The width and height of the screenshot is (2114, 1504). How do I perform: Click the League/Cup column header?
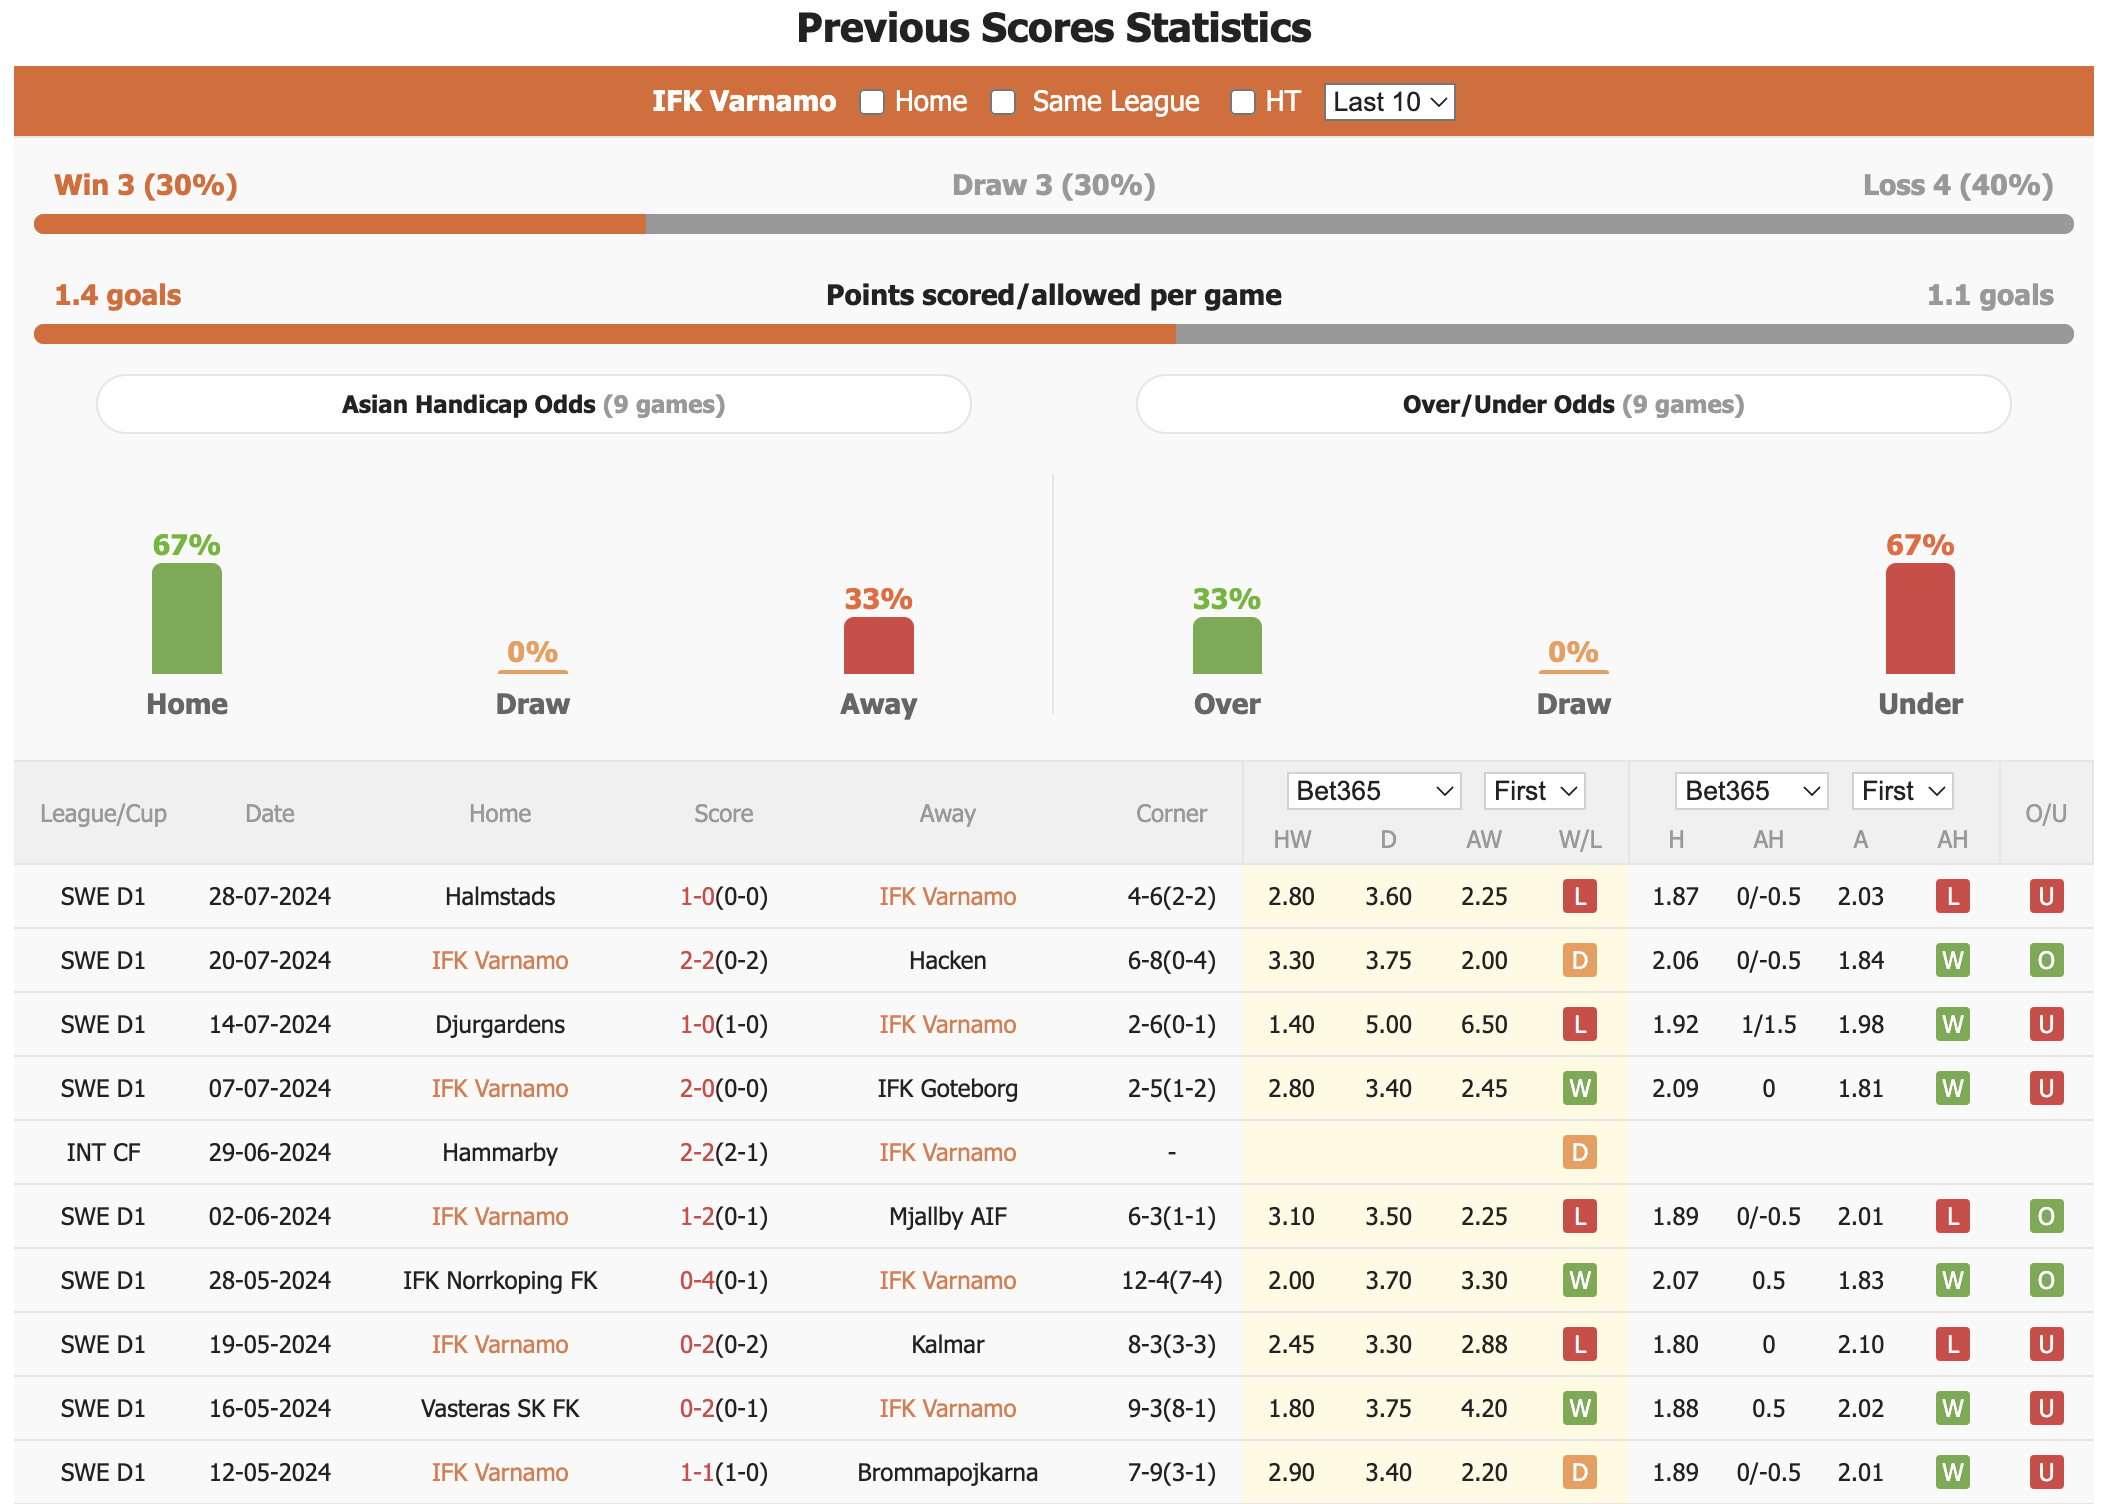click(x=103, y=813)
